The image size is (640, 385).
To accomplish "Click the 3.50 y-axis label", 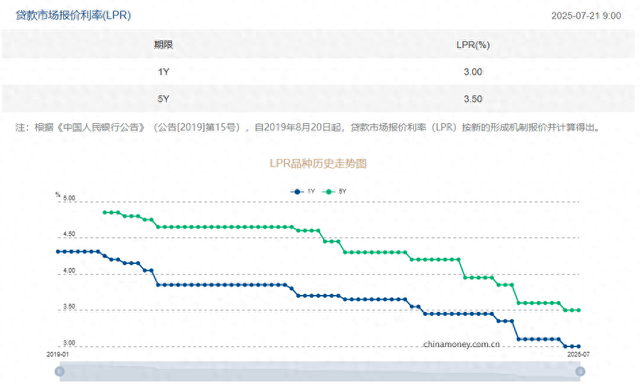I will click(69, 307).
